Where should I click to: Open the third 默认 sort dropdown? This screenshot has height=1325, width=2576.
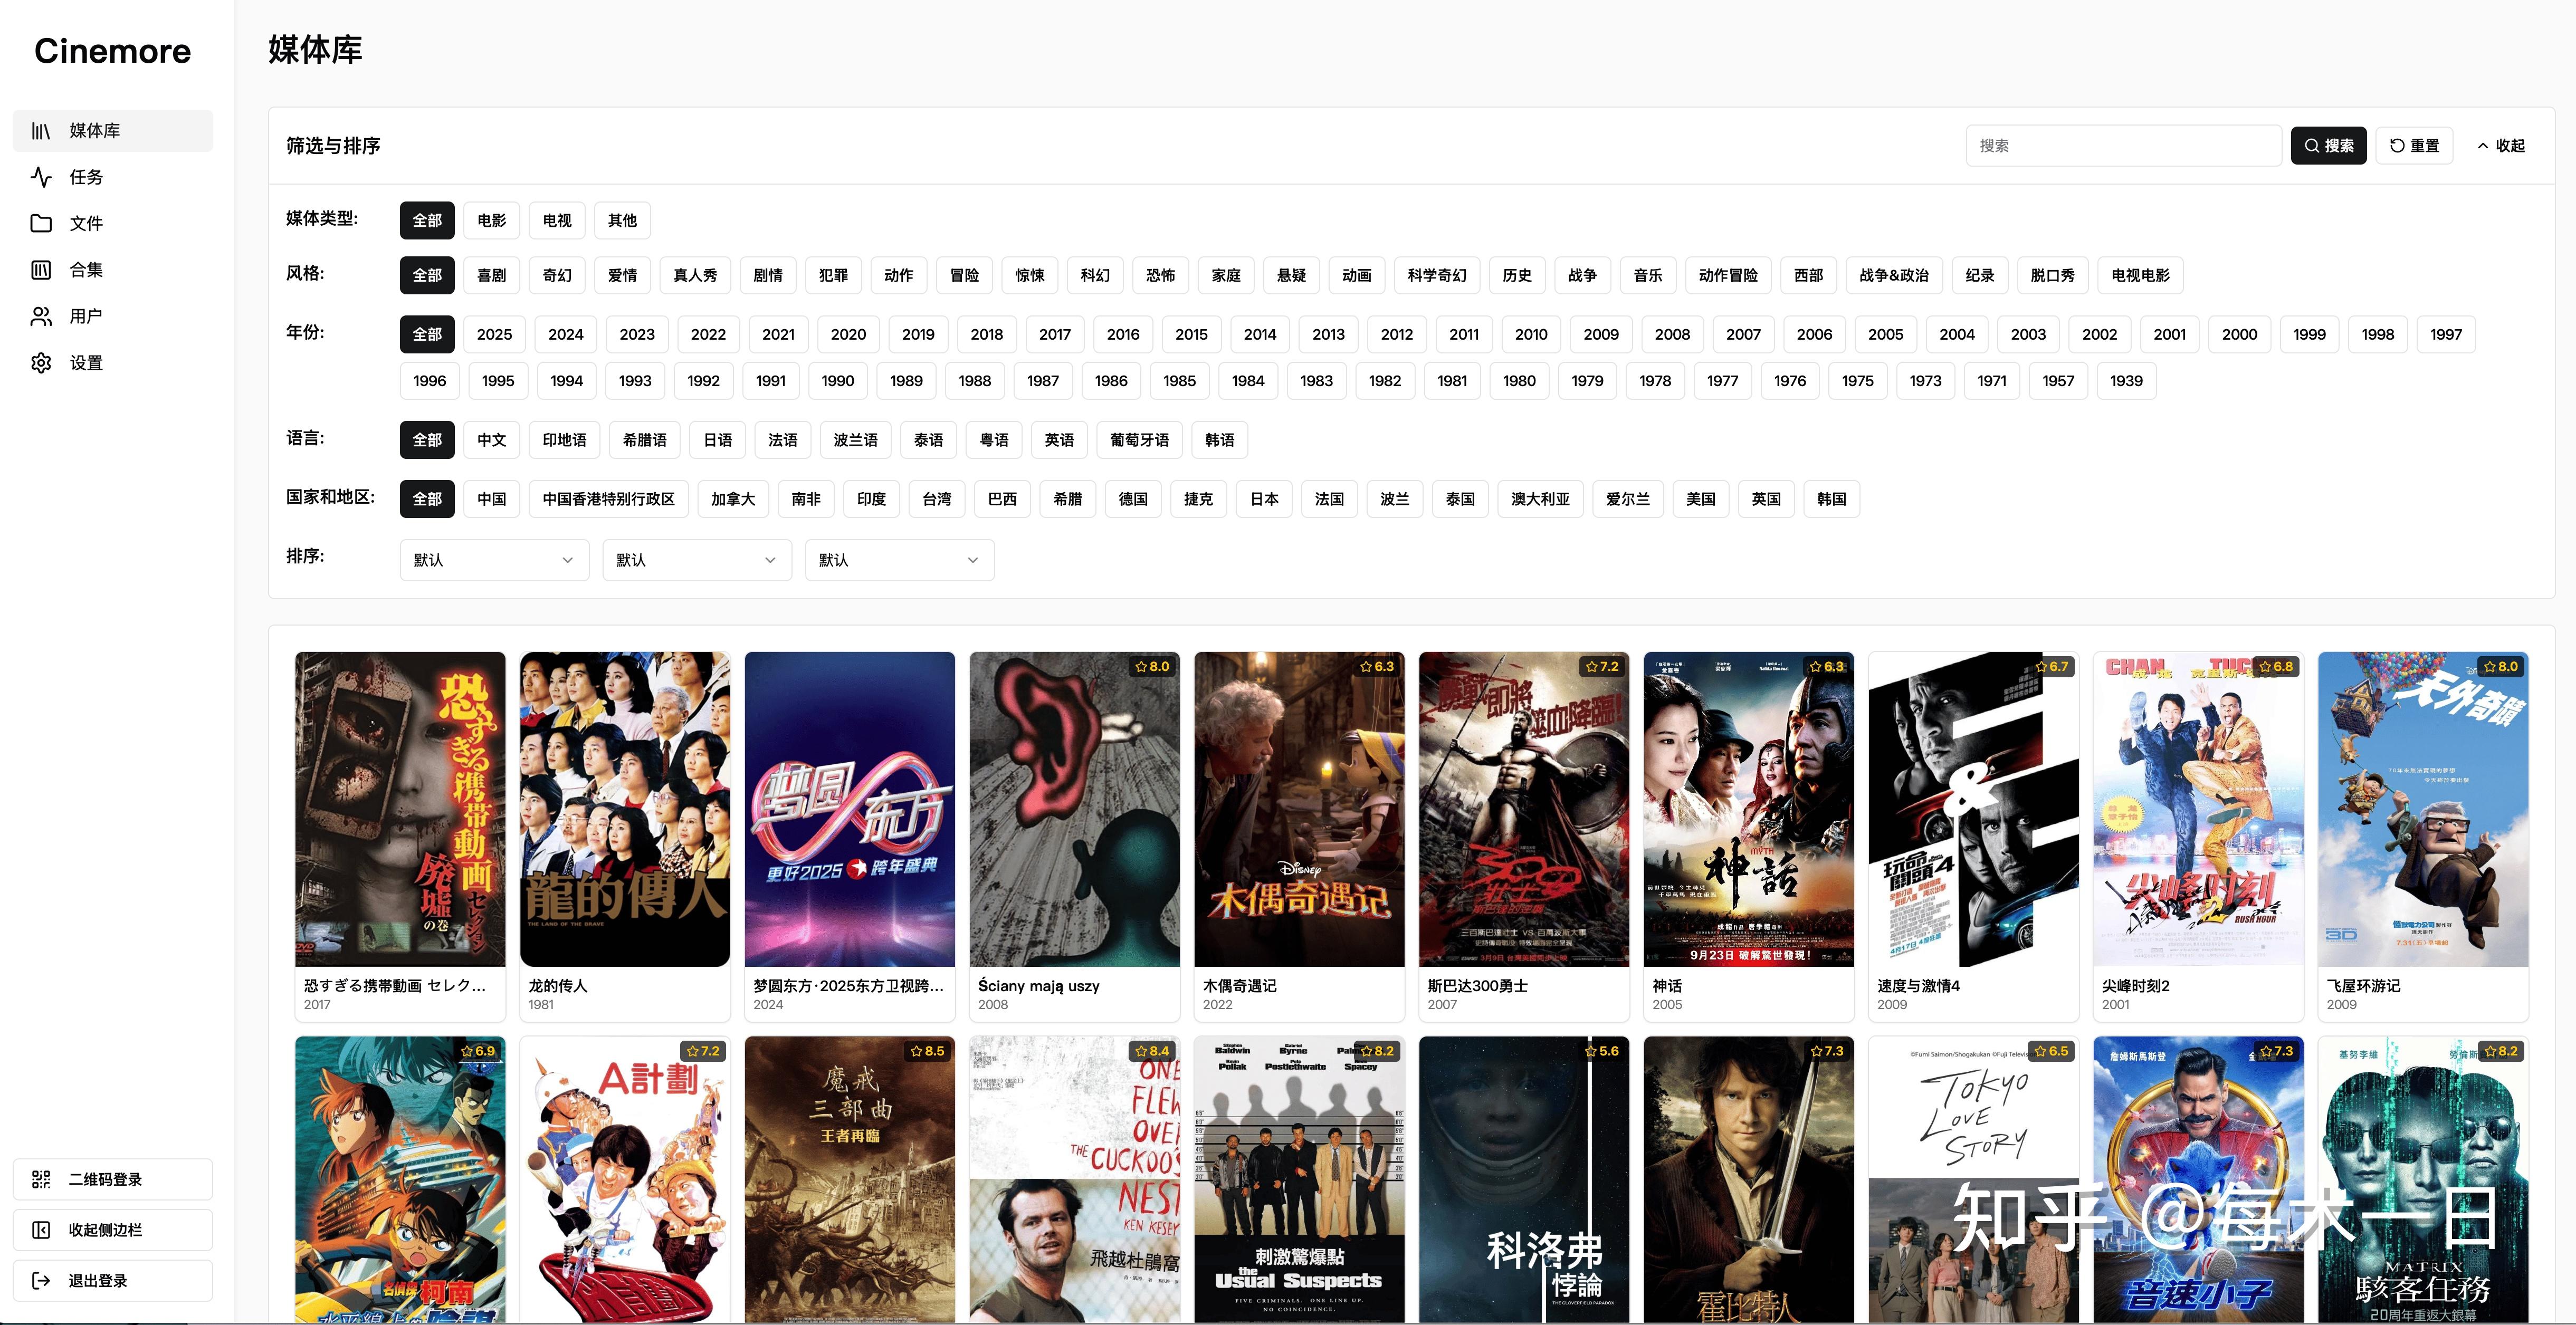coord(898,559)
